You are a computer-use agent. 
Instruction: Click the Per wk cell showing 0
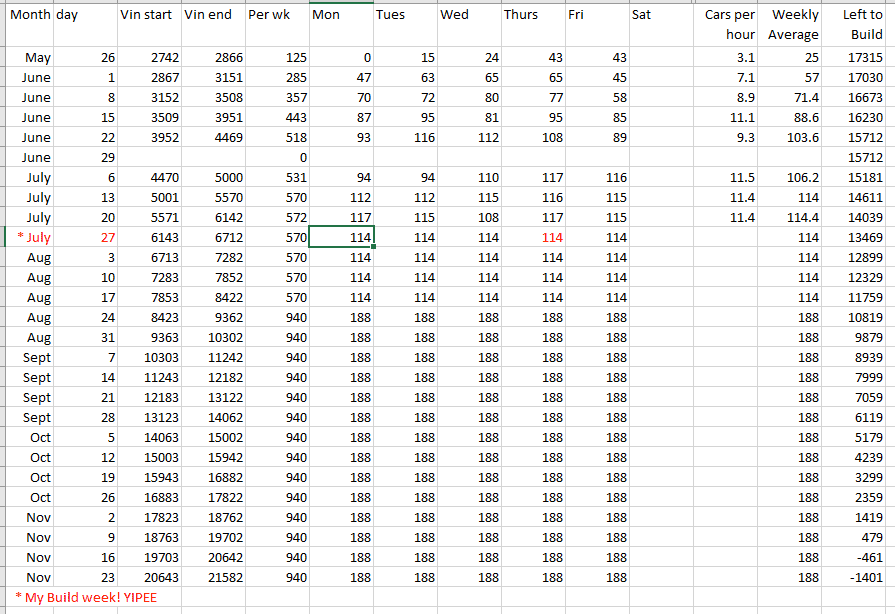[276, 157]
